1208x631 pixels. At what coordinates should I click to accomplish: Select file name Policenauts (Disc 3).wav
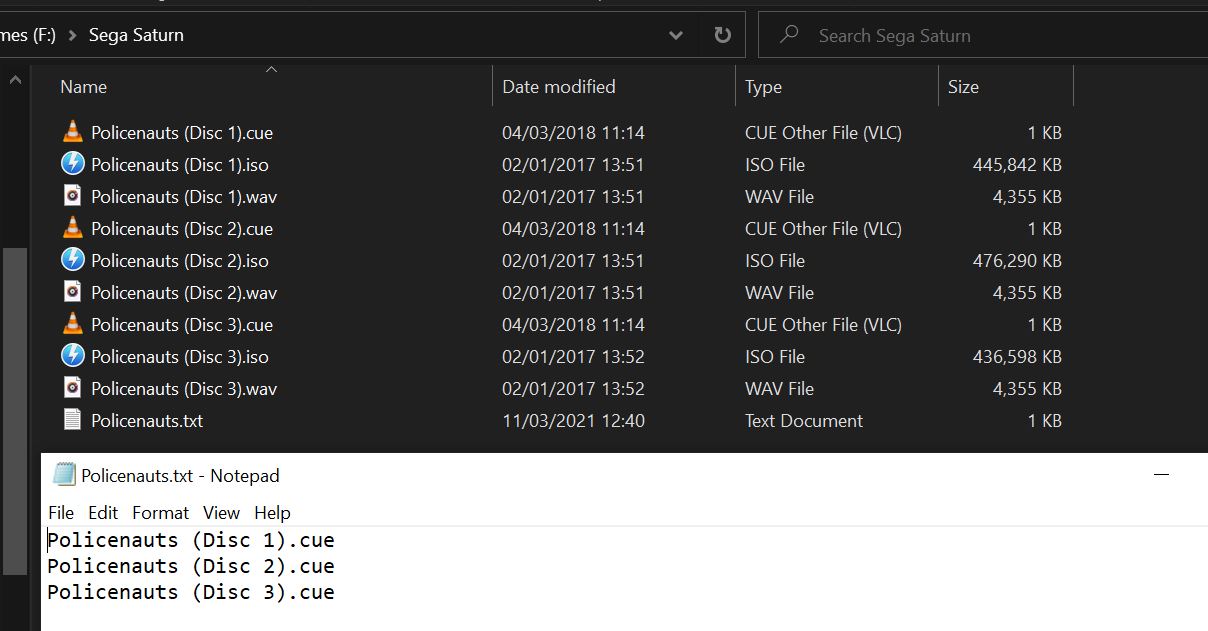[x=184, y=388]
